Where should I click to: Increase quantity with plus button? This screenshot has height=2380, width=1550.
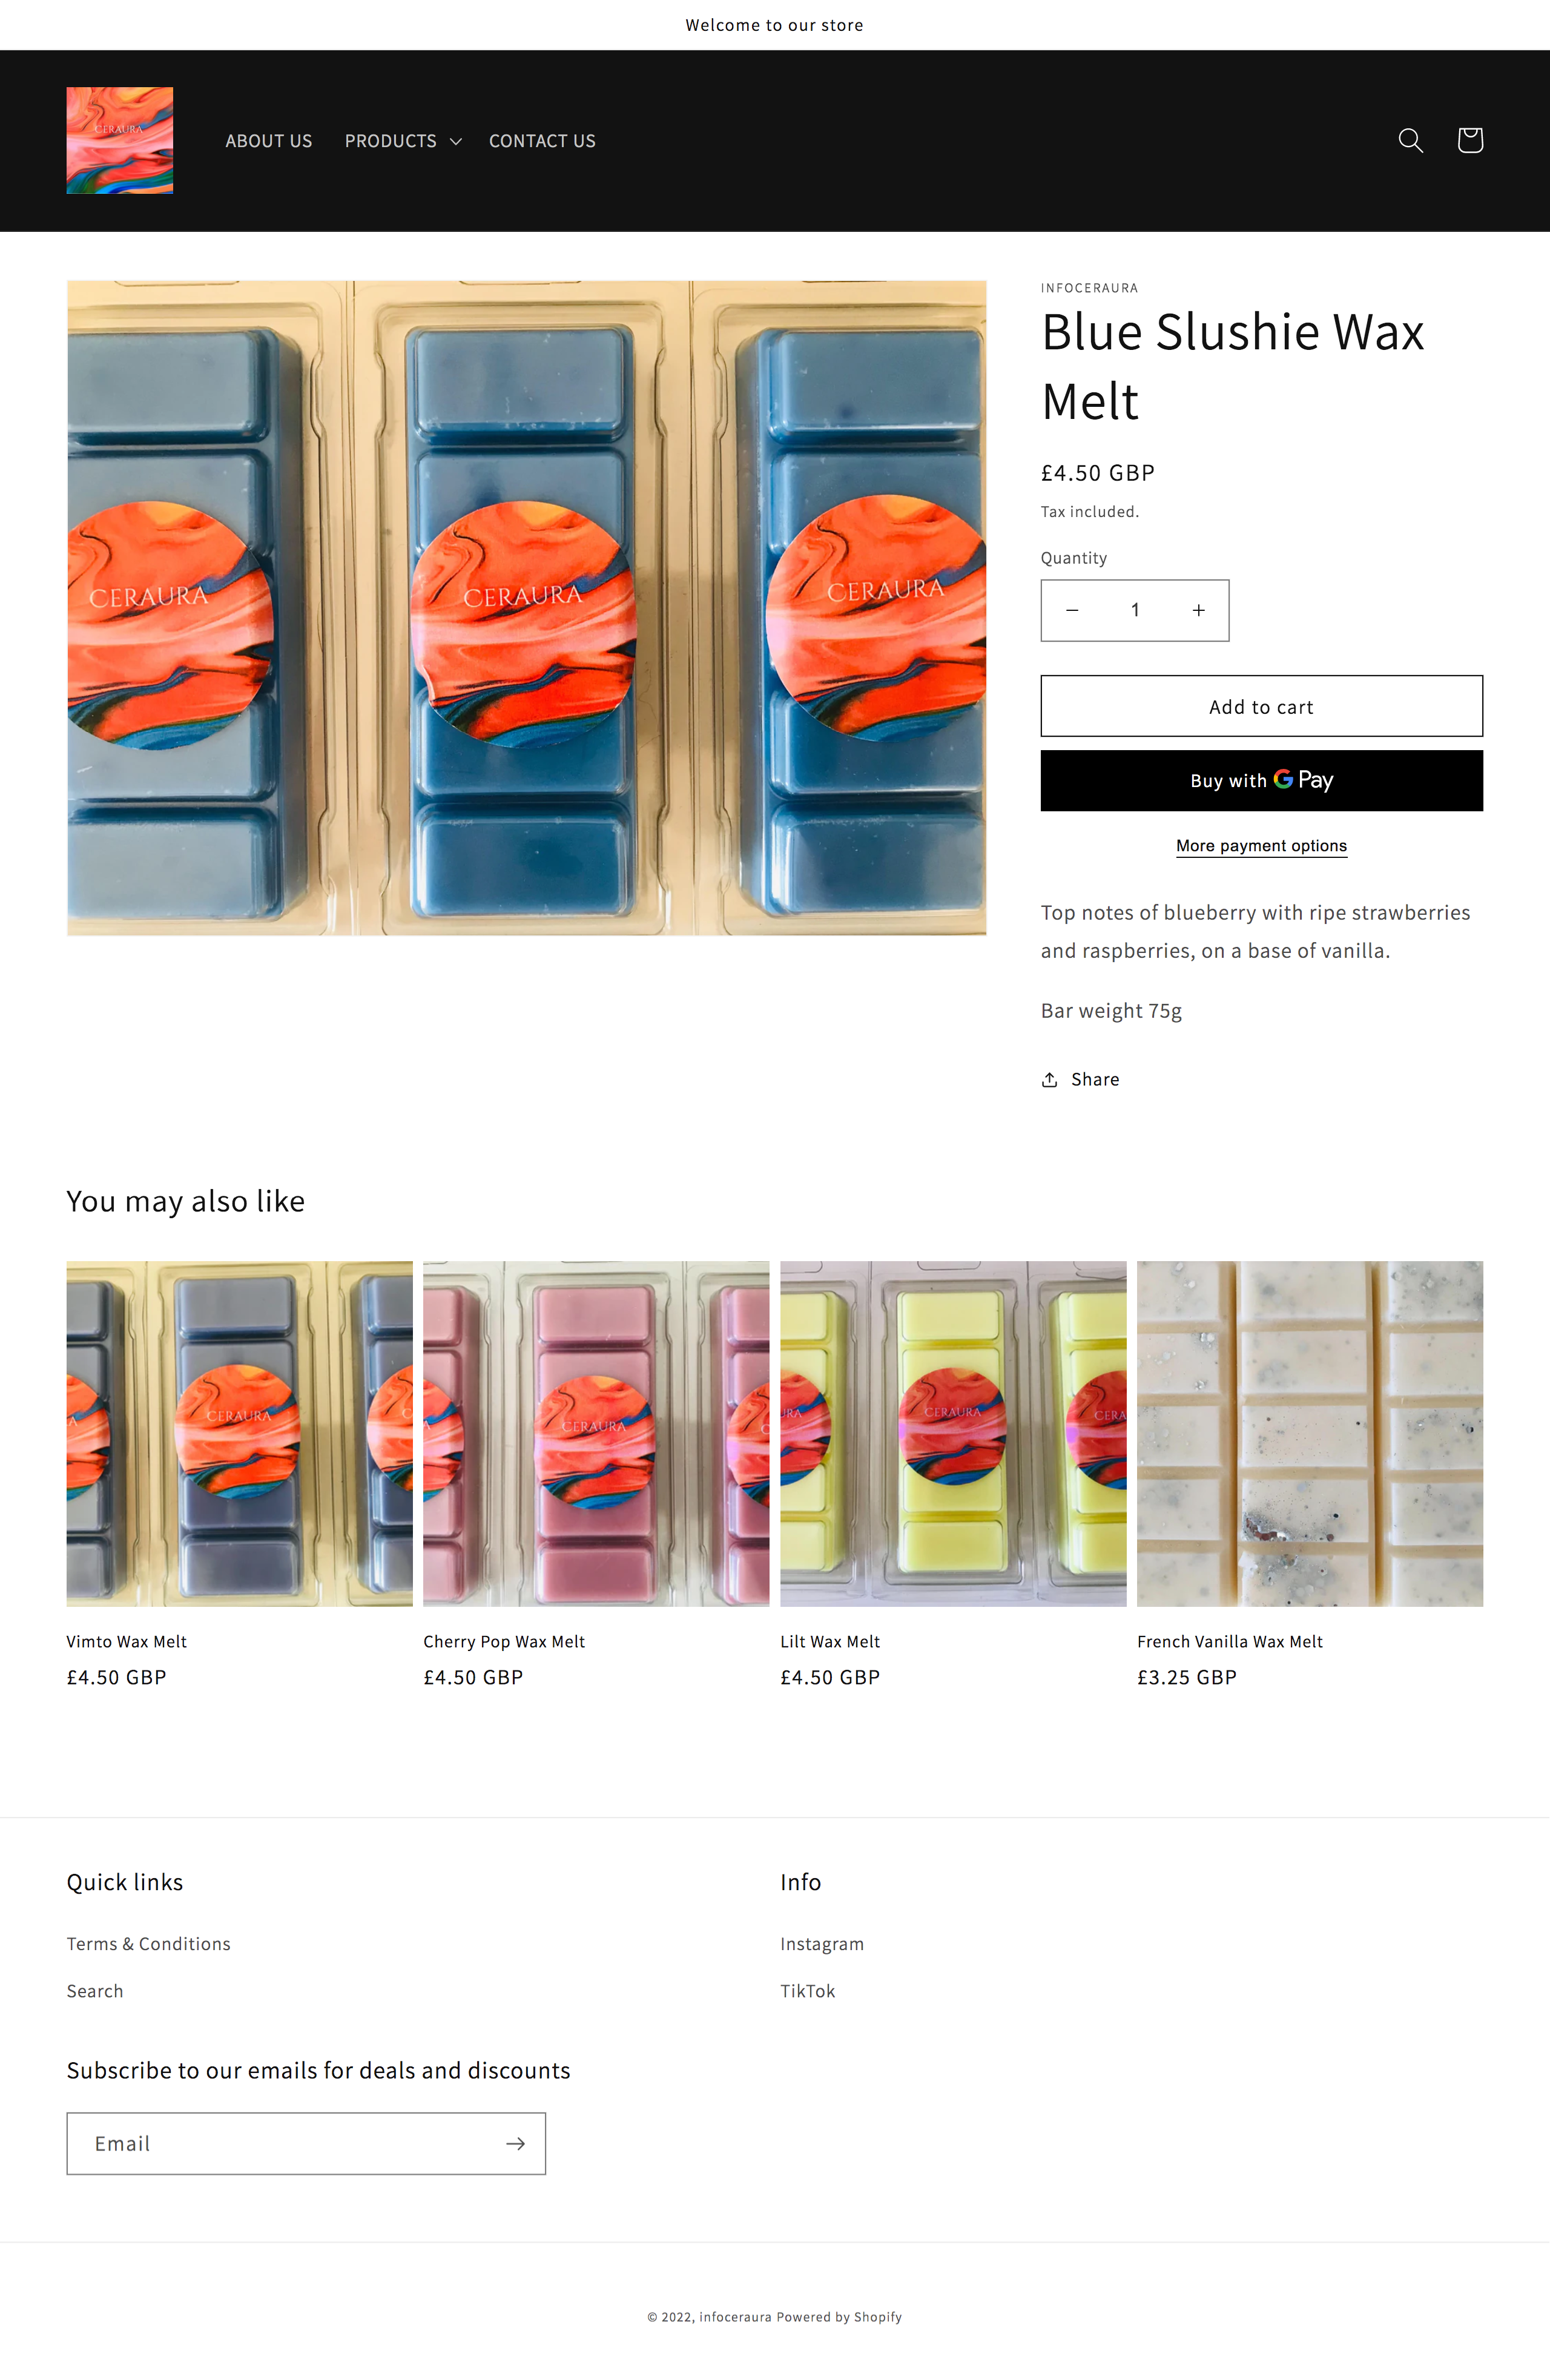click(1198, 610)
